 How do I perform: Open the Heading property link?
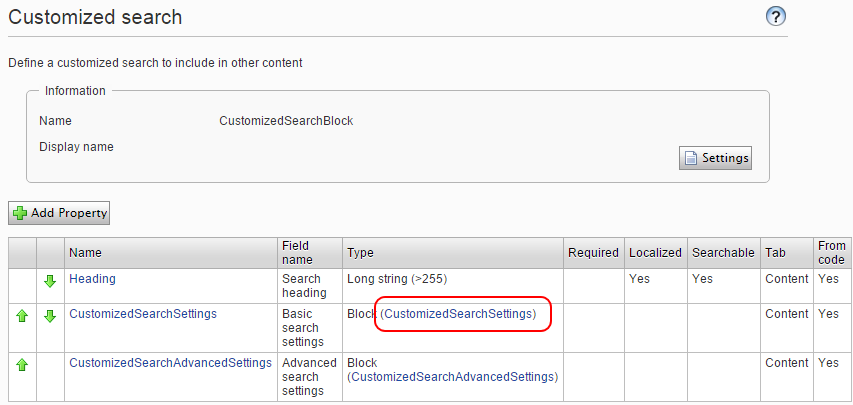pos(92,280)
